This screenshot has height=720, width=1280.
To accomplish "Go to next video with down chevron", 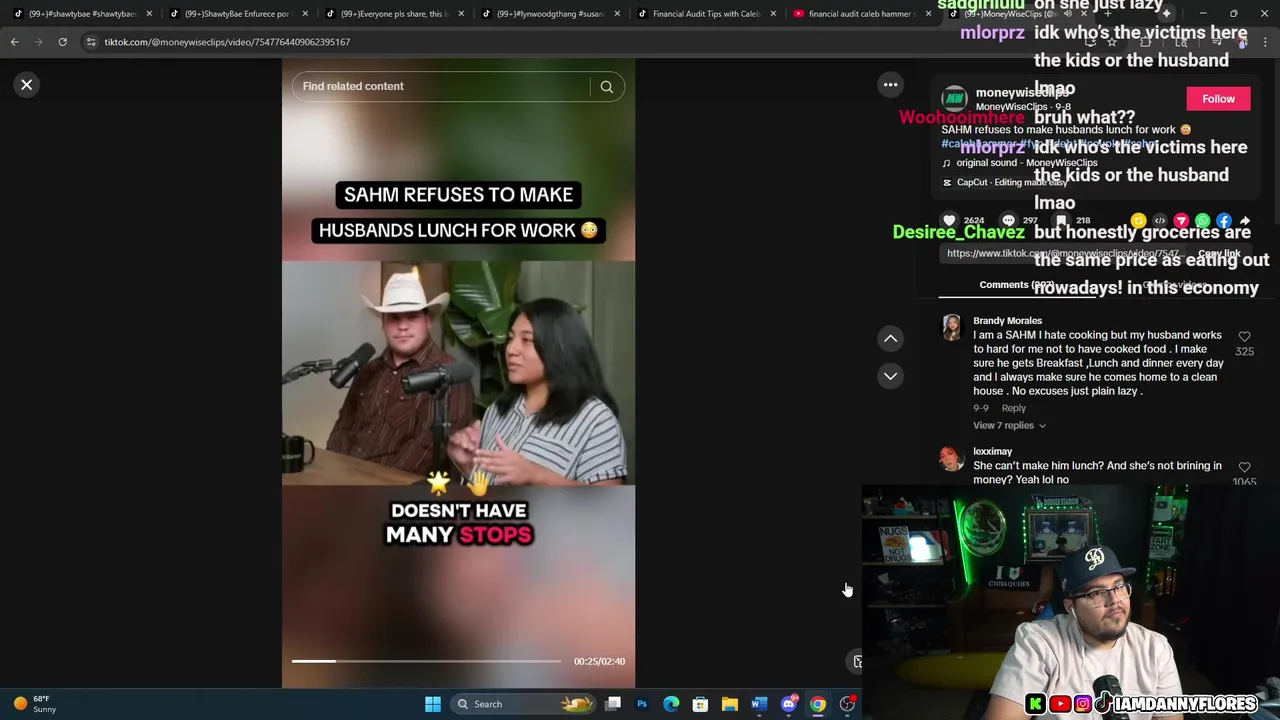I will tap(890, 376).
